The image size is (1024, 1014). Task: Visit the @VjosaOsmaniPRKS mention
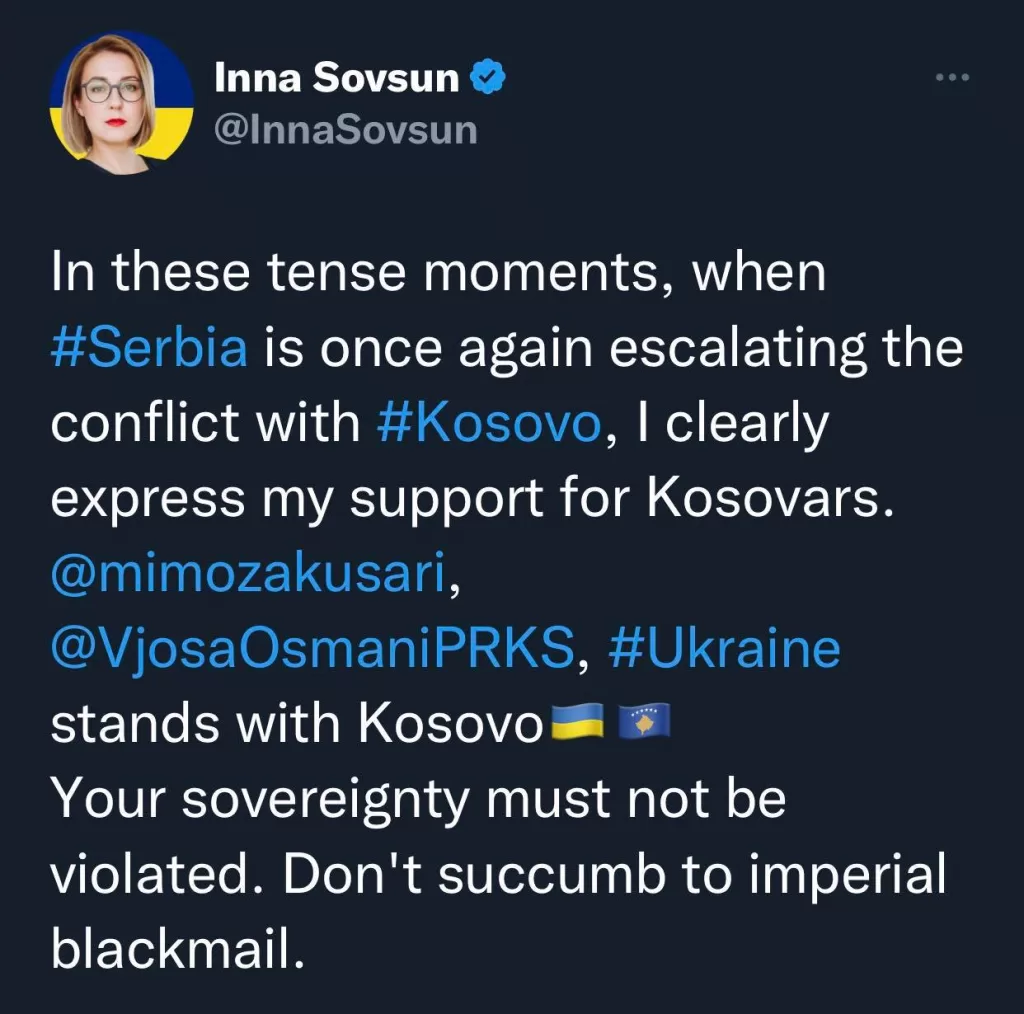313,648
